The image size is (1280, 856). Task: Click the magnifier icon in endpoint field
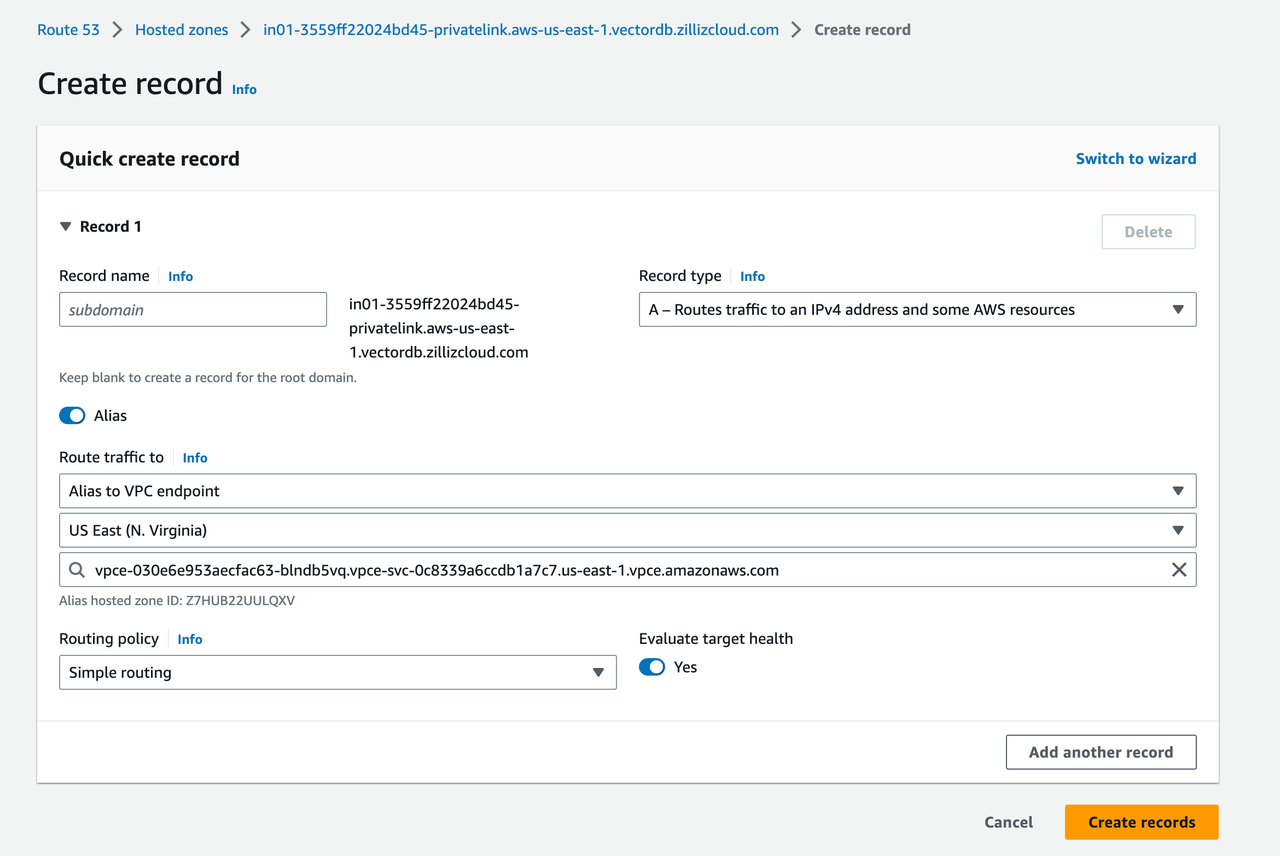(x=77, y=570)
